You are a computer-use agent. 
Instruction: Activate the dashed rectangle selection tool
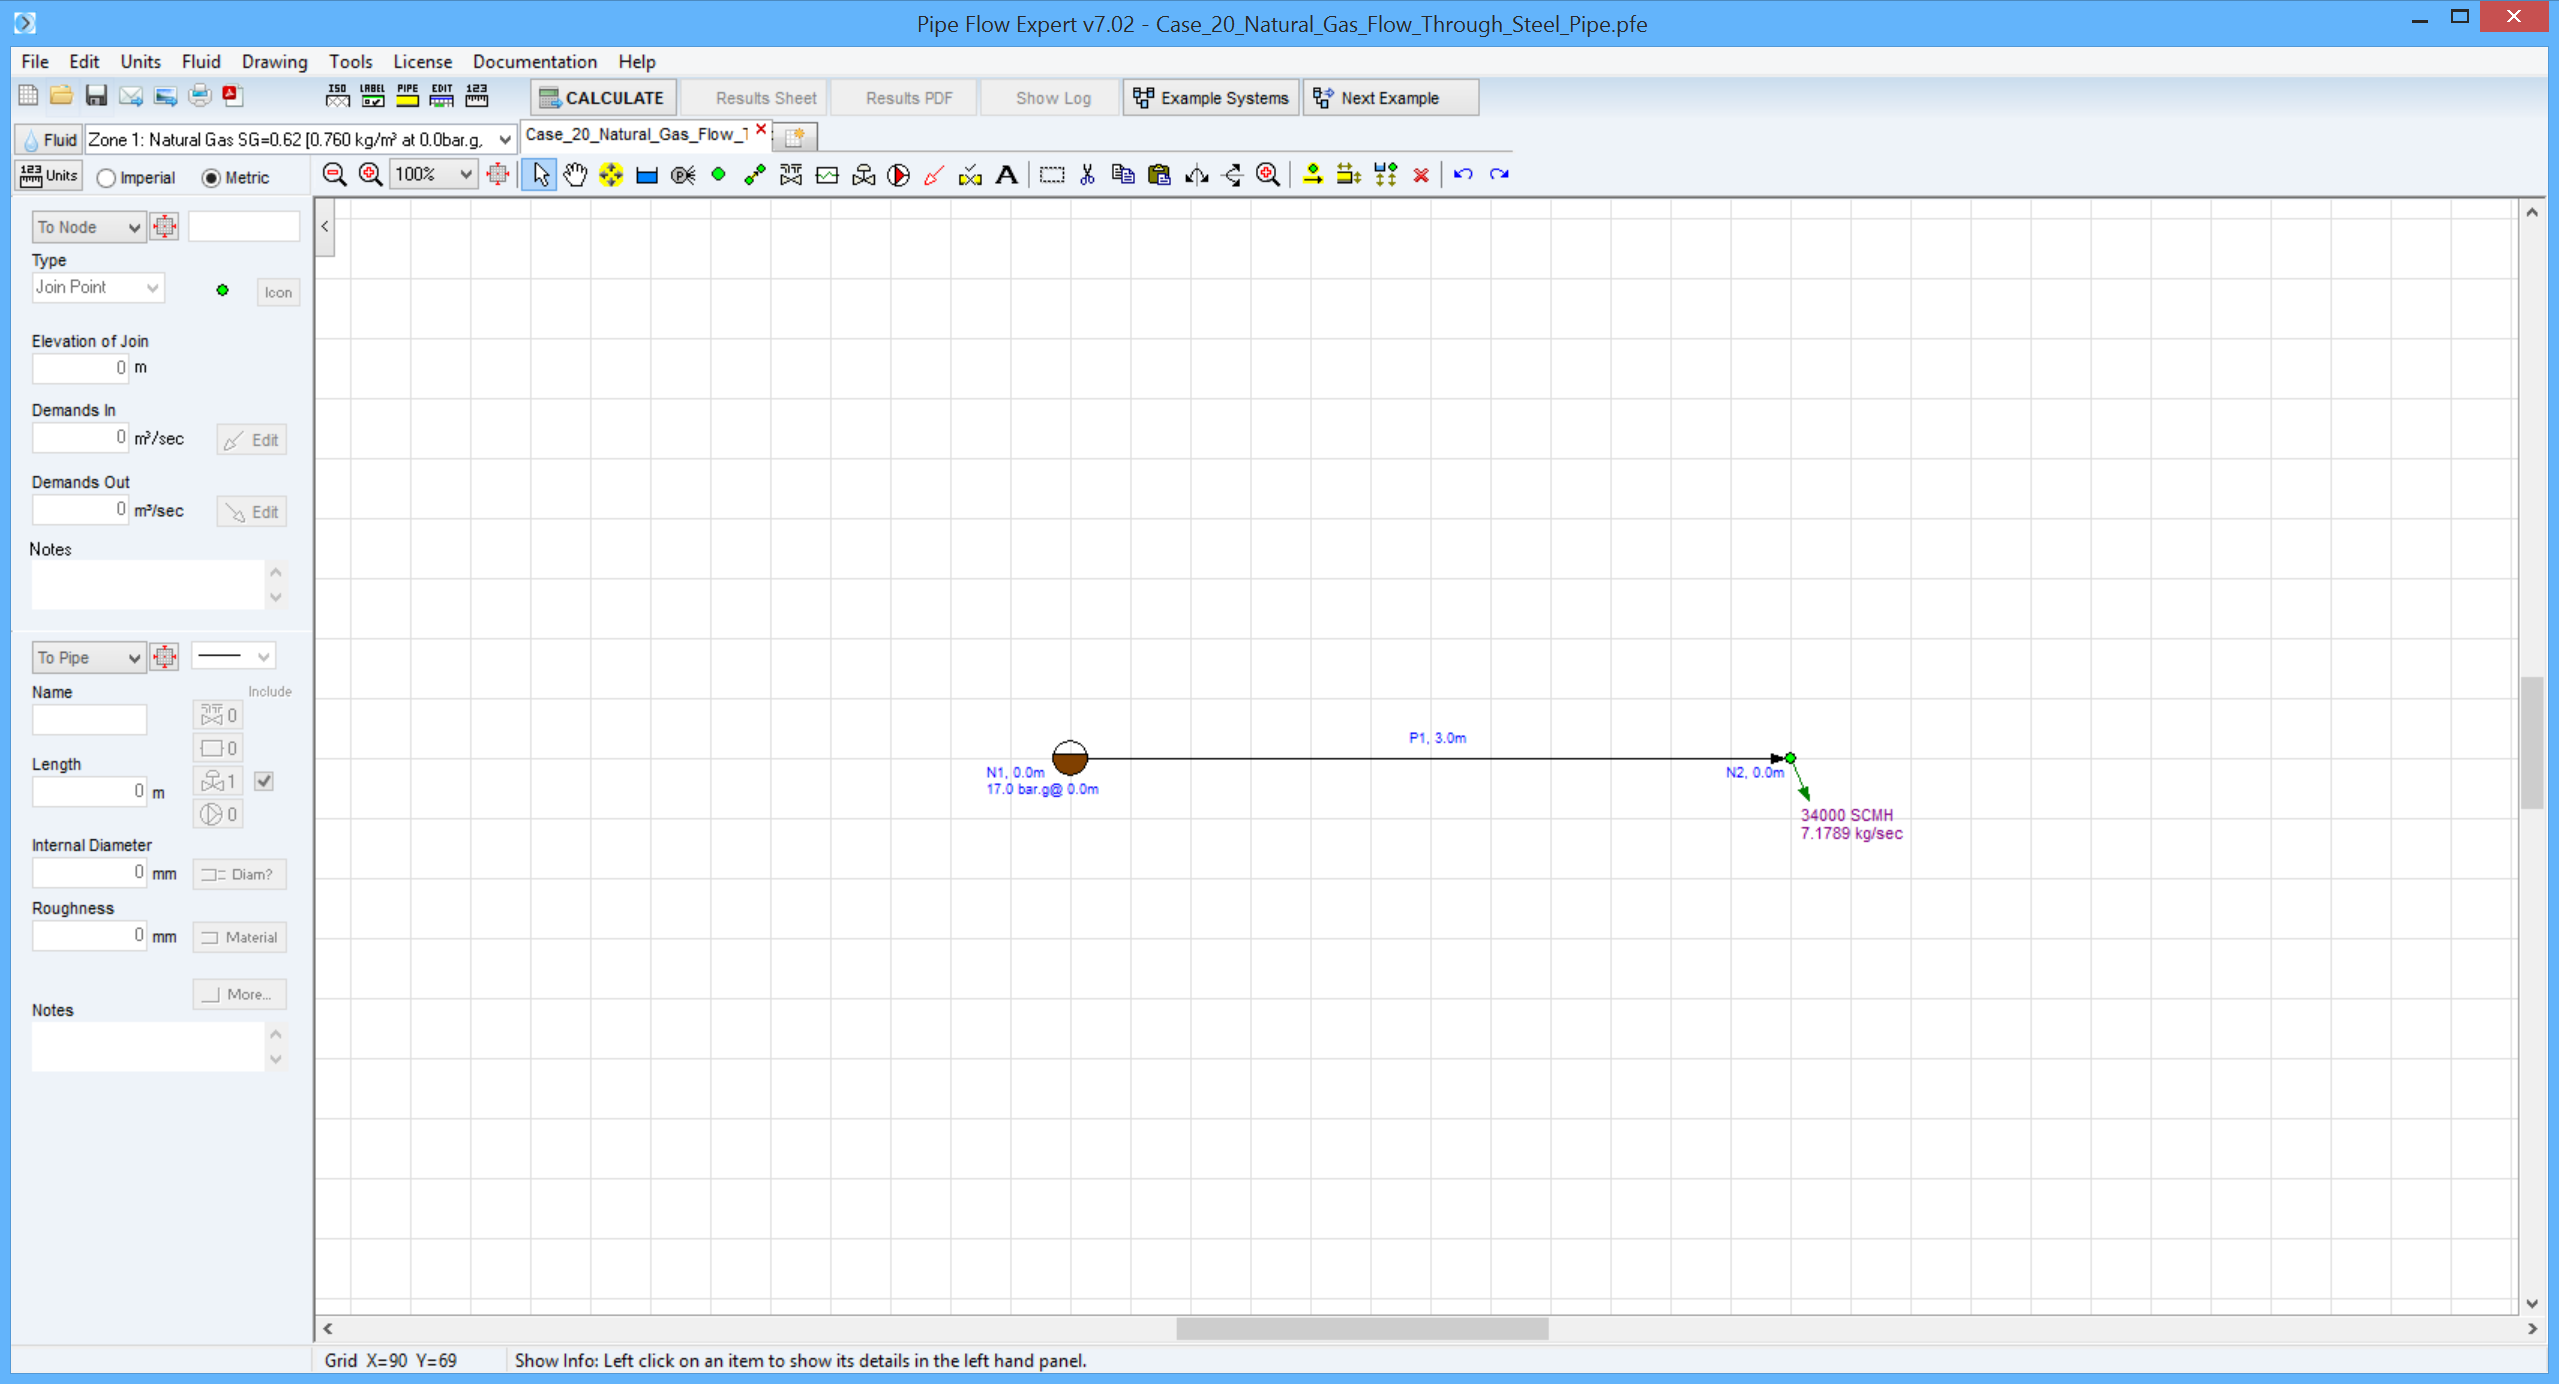[x=1051, y=175]
